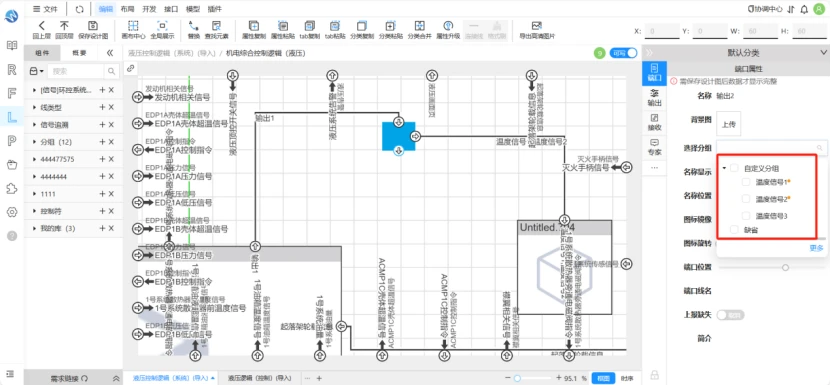Click the 上传 upload button
Image resolution: width=831 pixels, height=385 pixels.
click(729, 124)
